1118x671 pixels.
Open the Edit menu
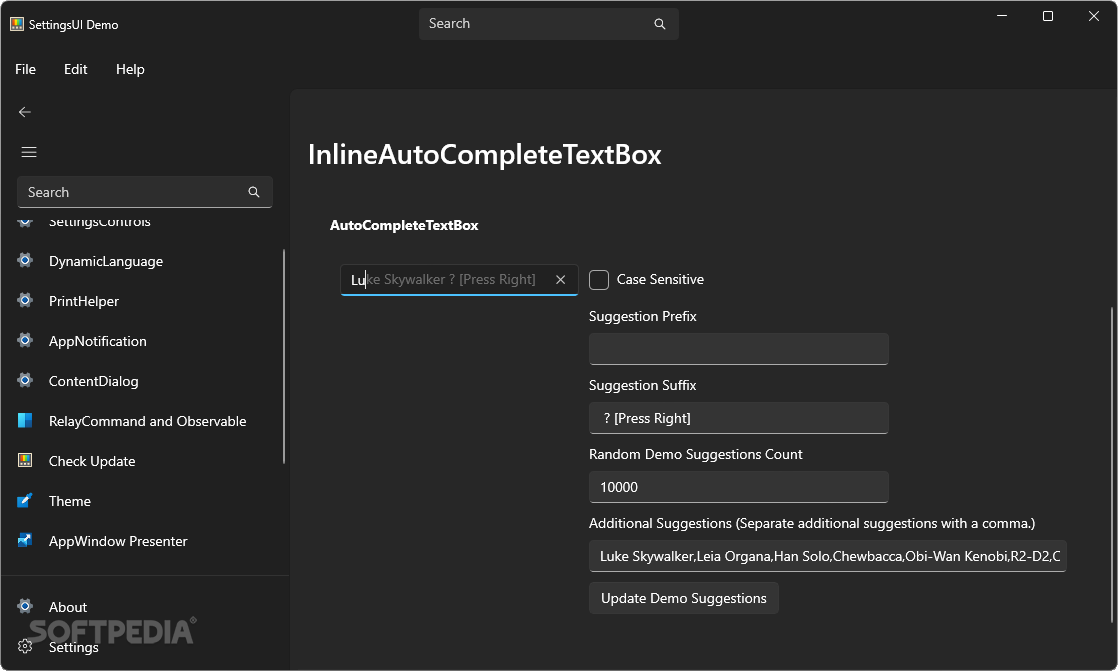click(x=76, y=69)
